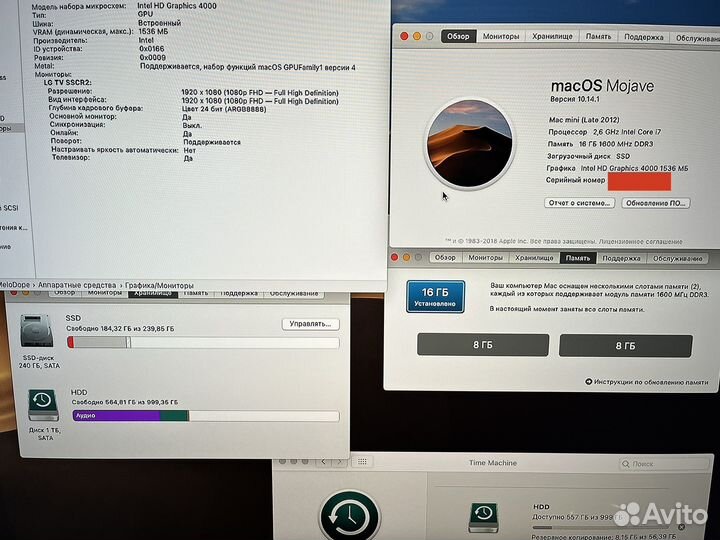Click the green segment of HDD storage bar

(x=174, y=416)
